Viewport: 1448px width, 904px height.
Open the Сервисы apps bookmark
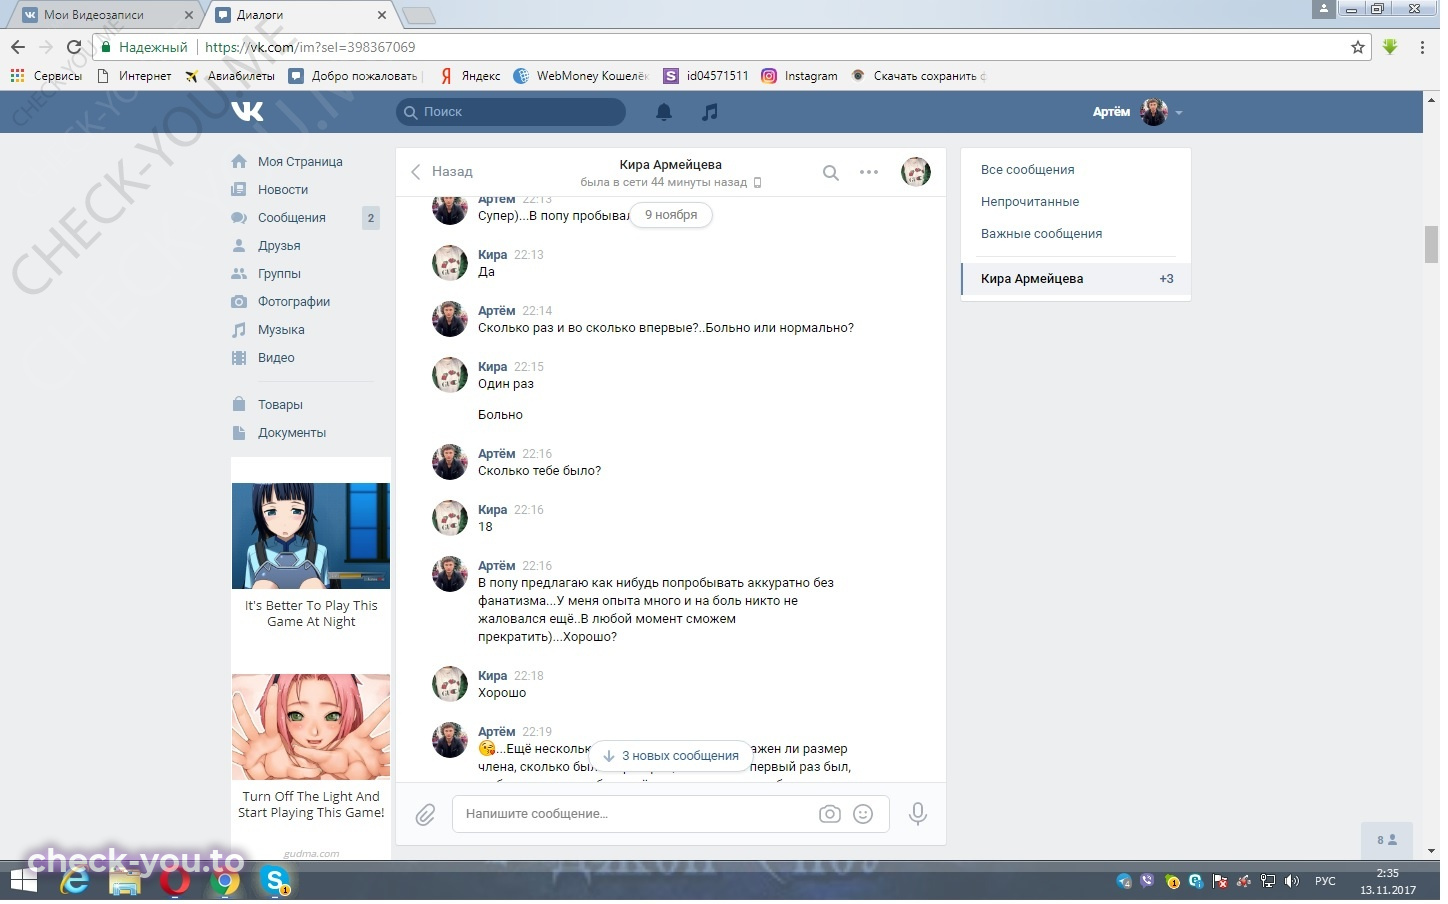tap(47, 76)
